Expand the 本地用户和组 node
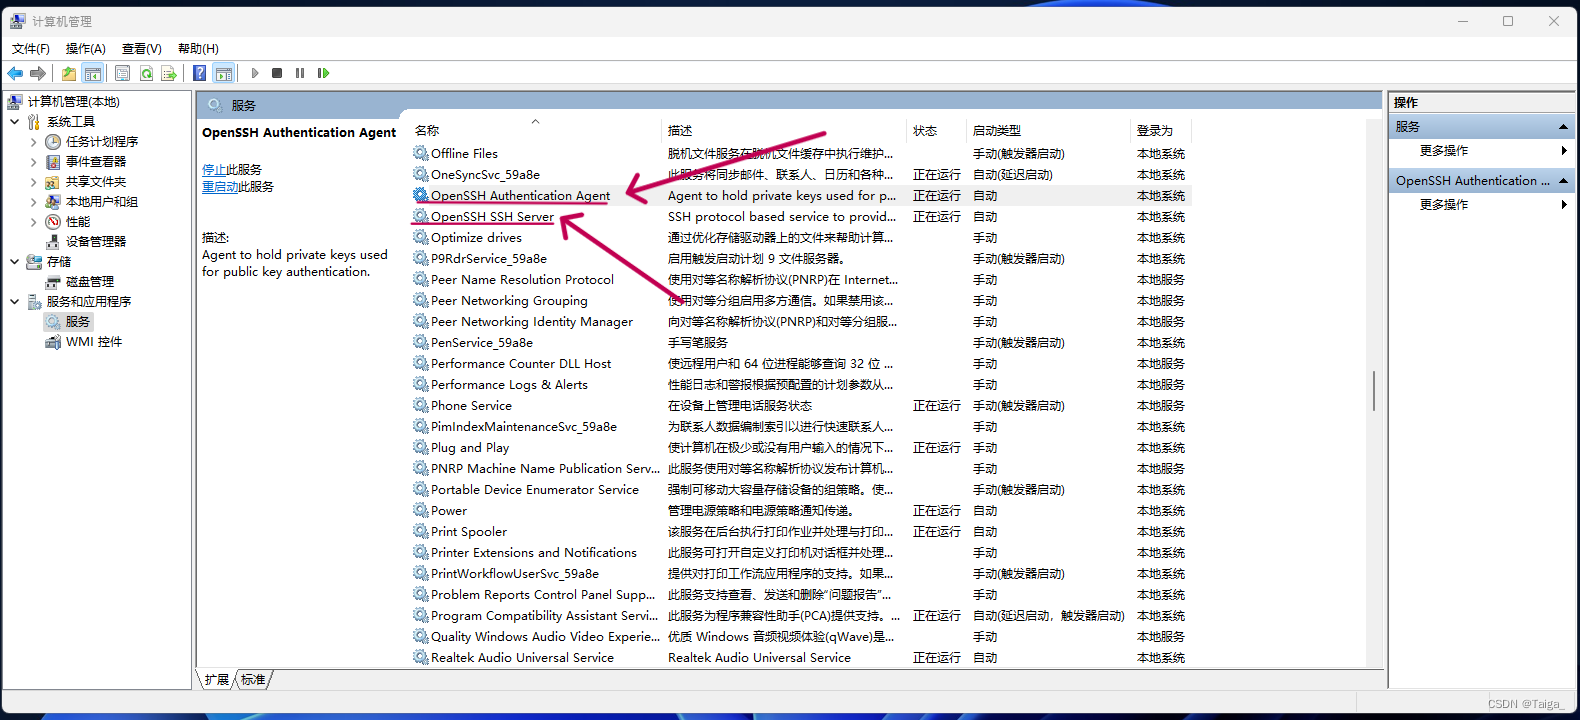This screenshot has width=1580, height=720. coord(34,202)
